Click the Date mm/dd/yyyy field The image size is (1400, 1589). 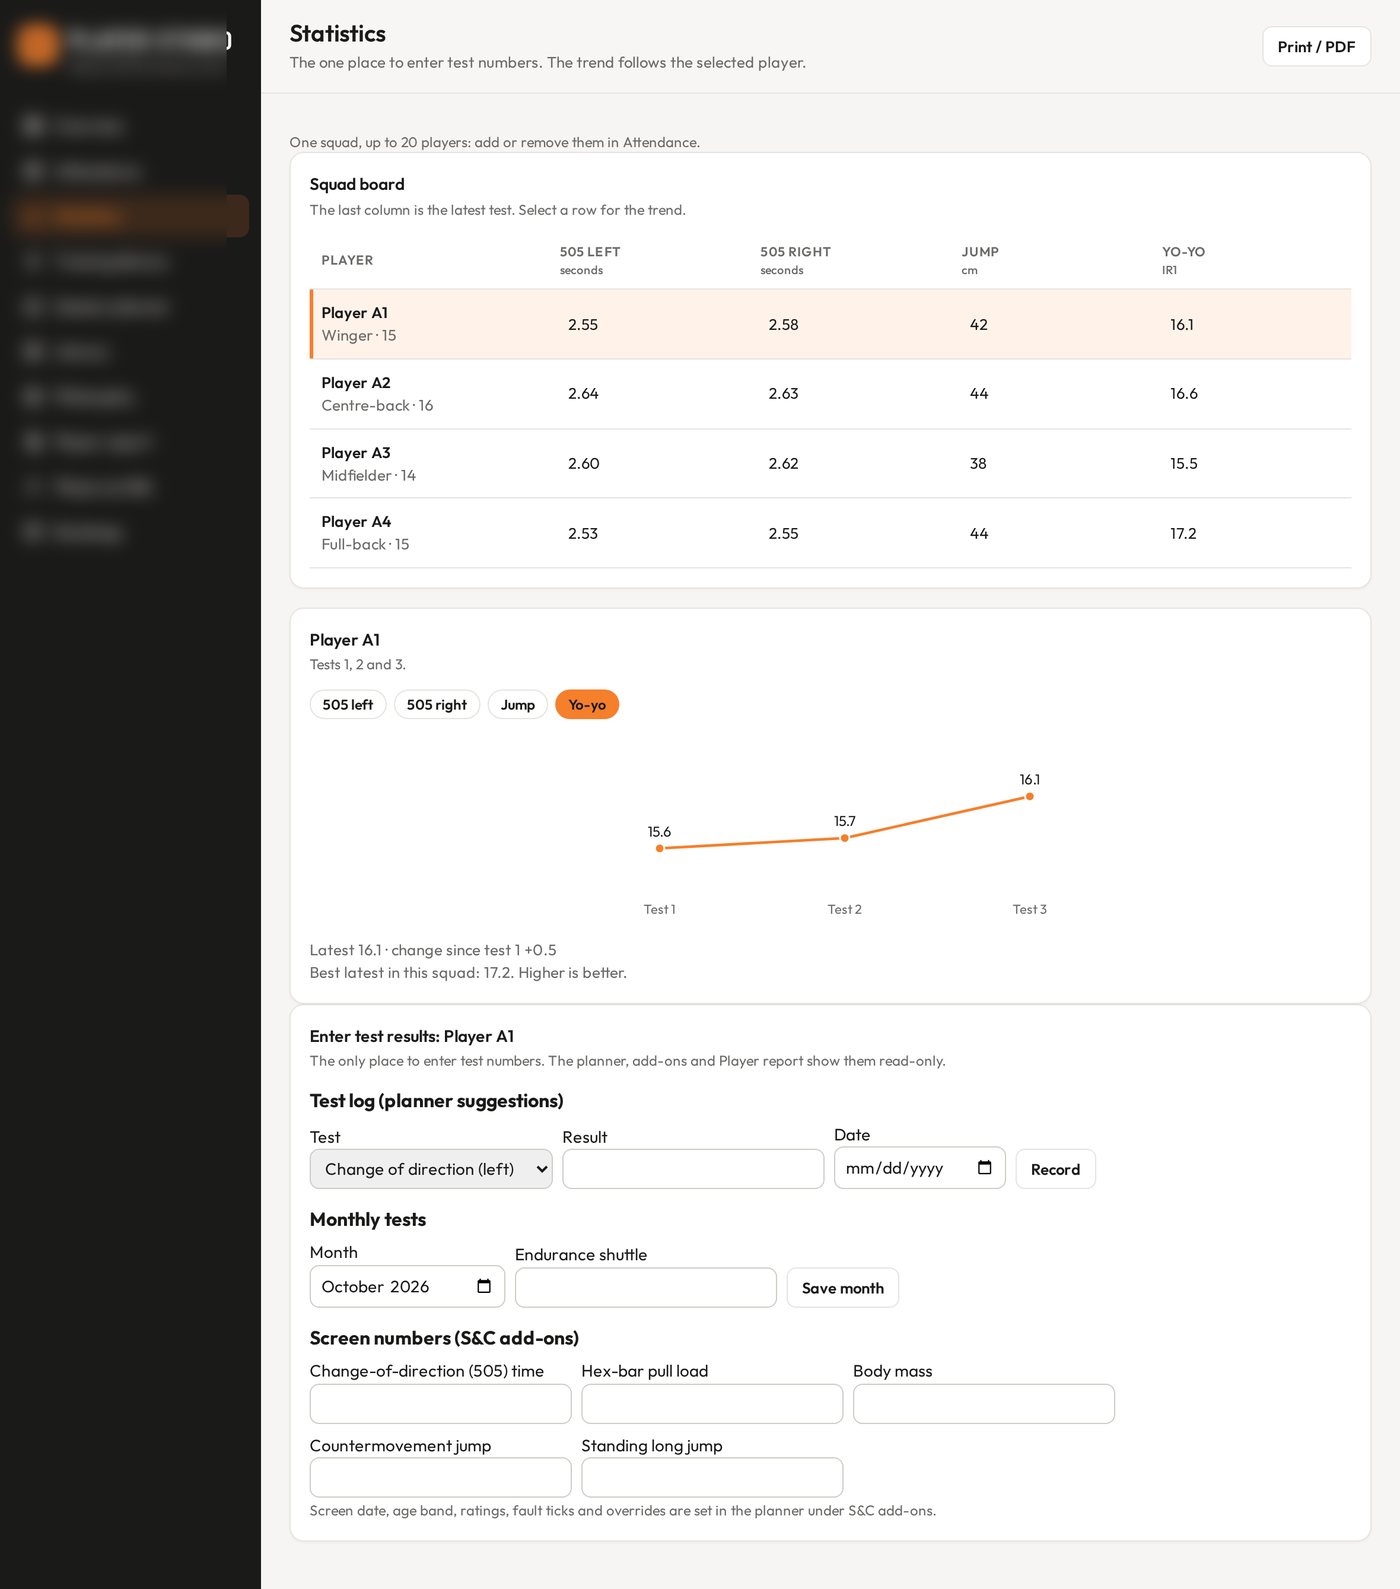(920, 1168)
